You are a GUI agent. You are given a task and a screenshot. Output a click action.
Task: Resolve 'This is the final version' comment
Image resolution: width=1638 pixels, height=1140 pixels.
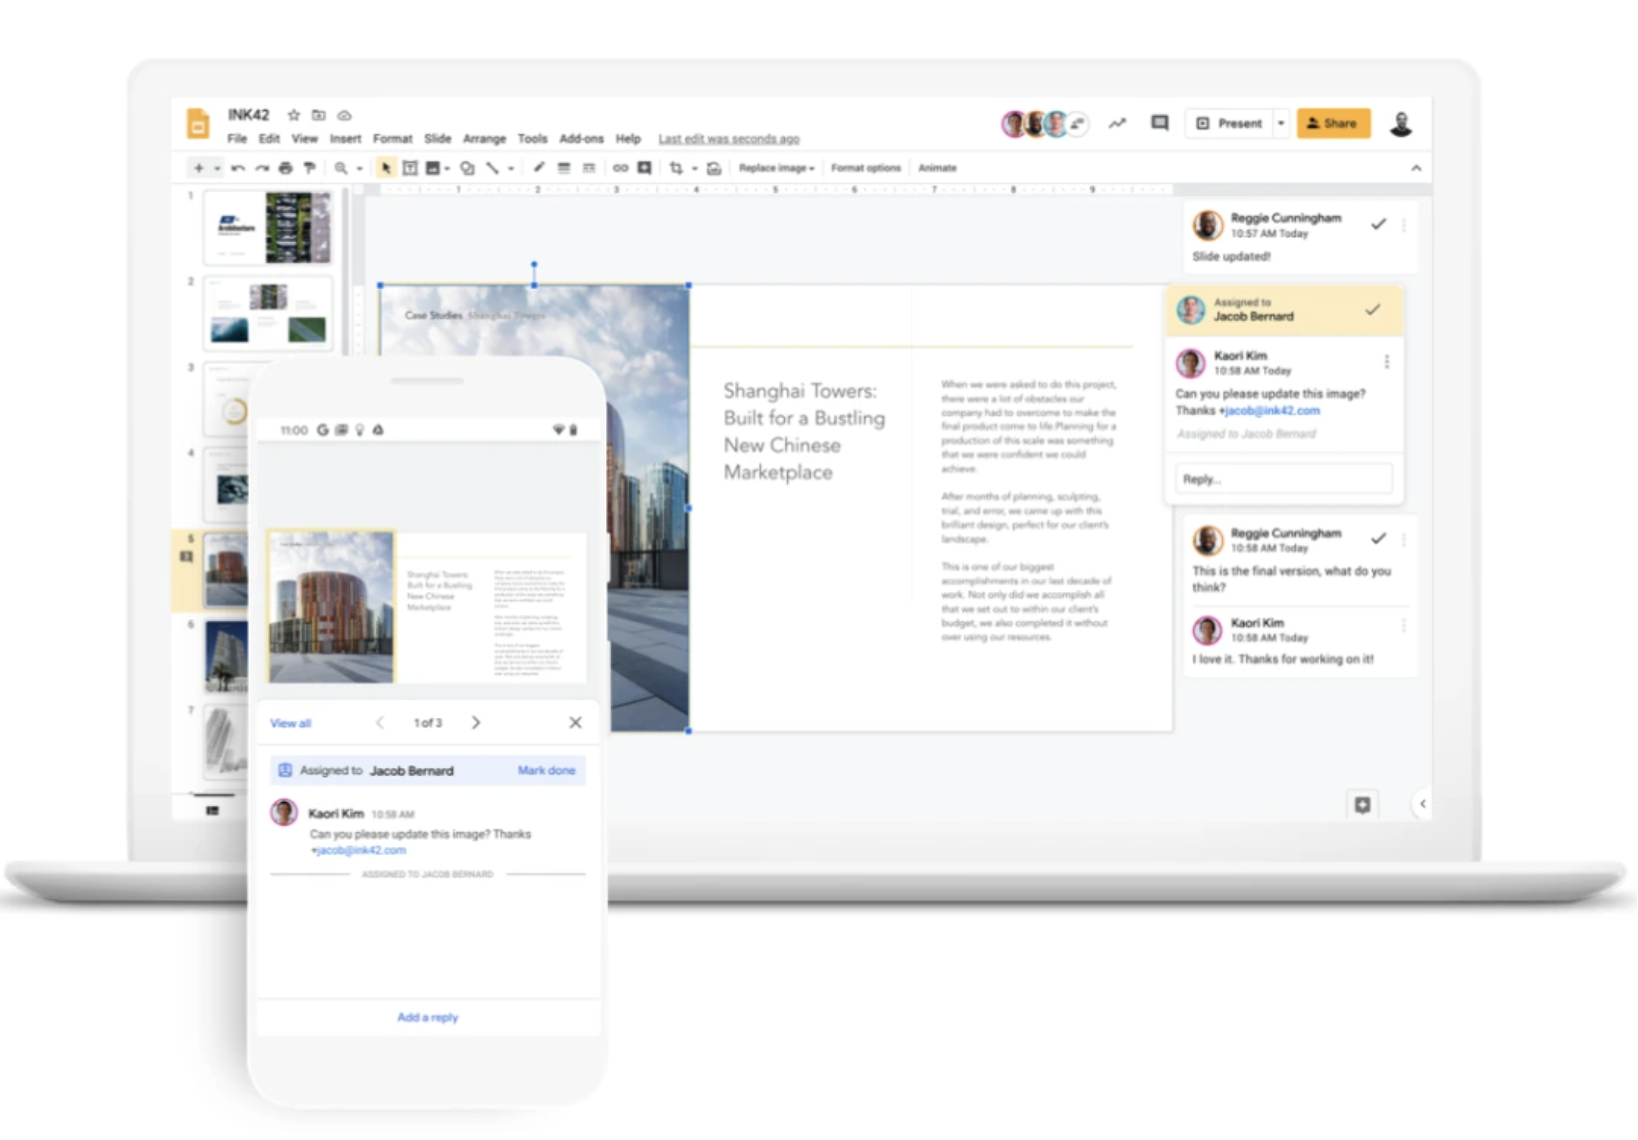pyautogui.click(x=1378, y=539)
